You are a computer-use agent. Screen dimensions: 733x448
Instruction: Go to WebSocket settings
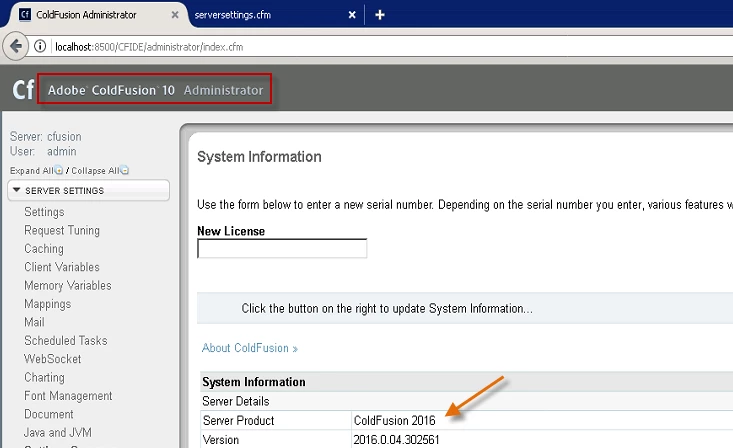click(x=53, y=359)
